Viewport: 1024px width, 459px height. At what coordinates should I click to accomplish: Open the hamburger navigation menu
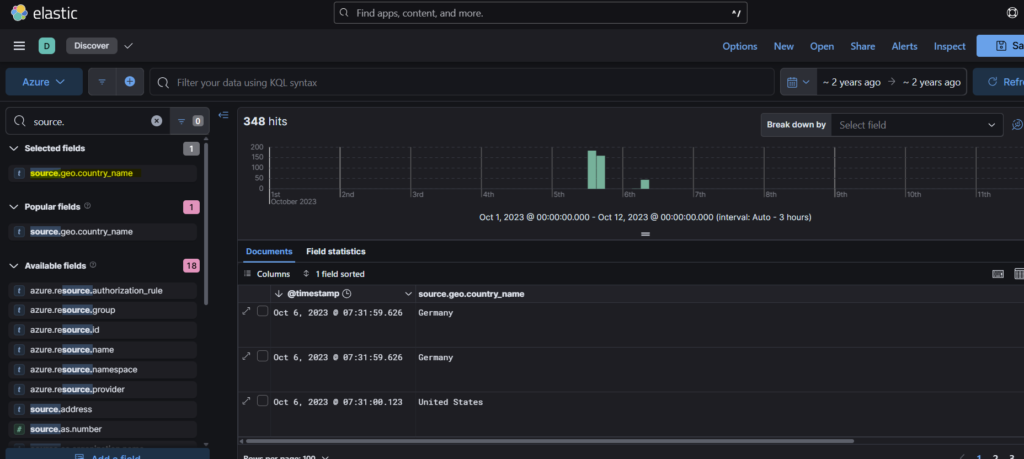click(x=19, y=46)
